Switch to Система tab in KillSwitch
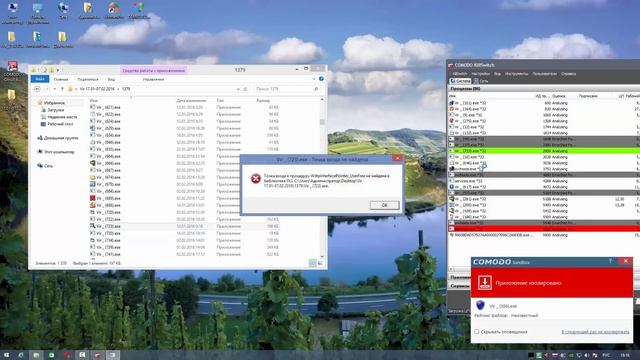 coord(460,81)
